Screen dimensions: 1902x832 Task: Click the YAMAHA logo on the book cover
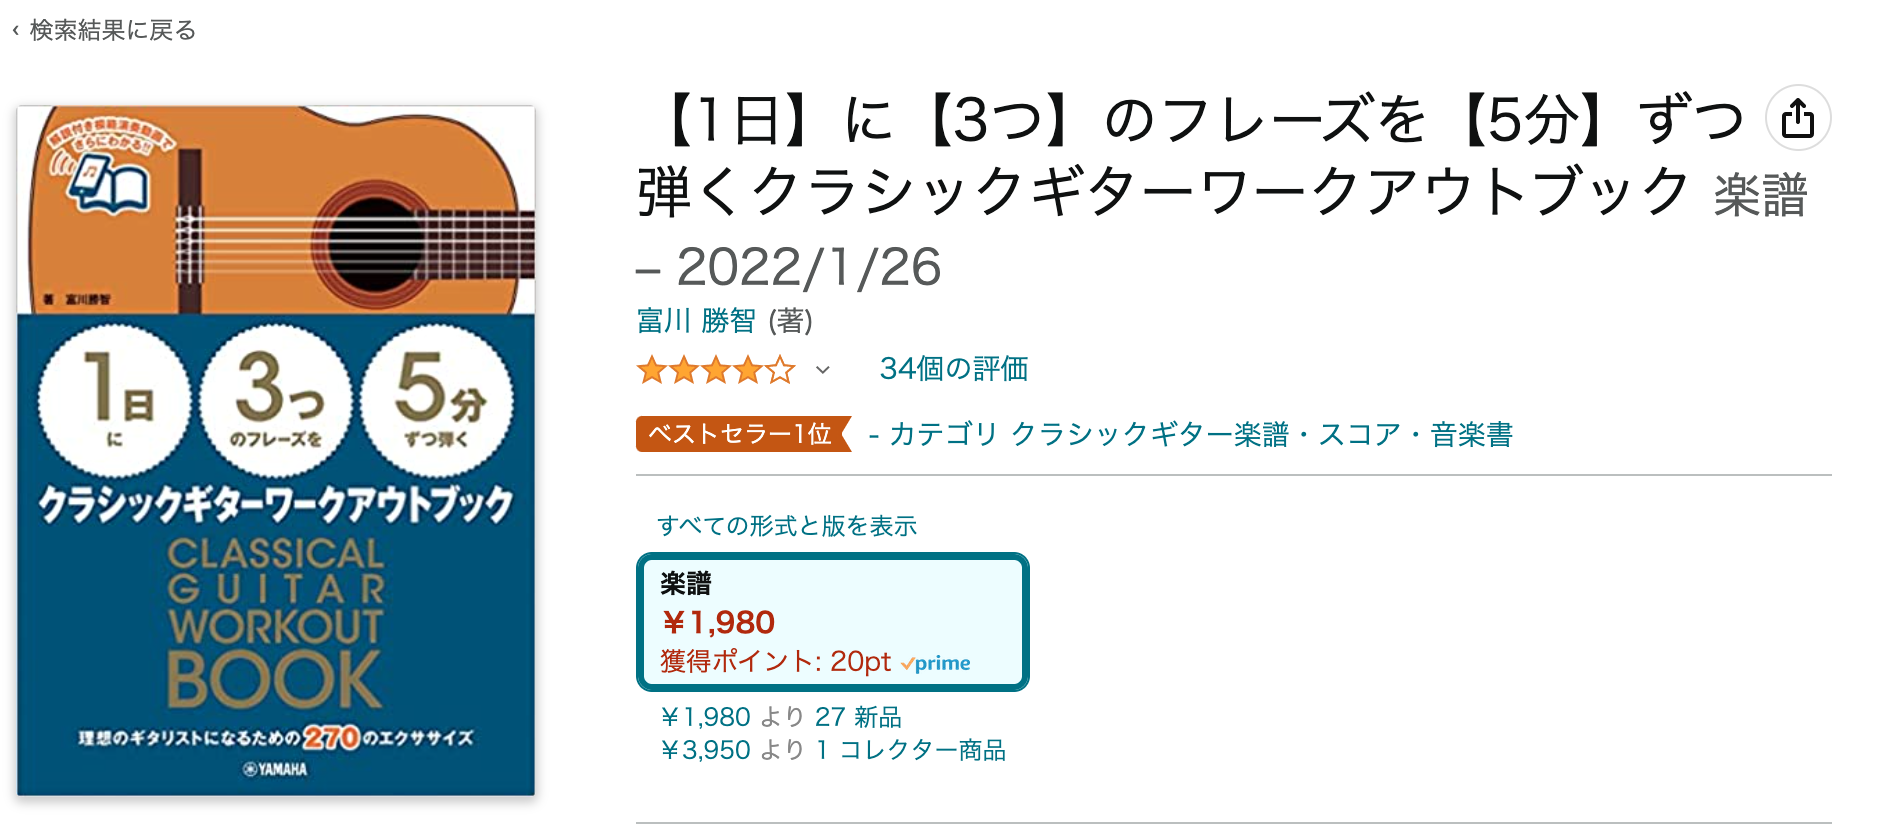tap(276, 769)
